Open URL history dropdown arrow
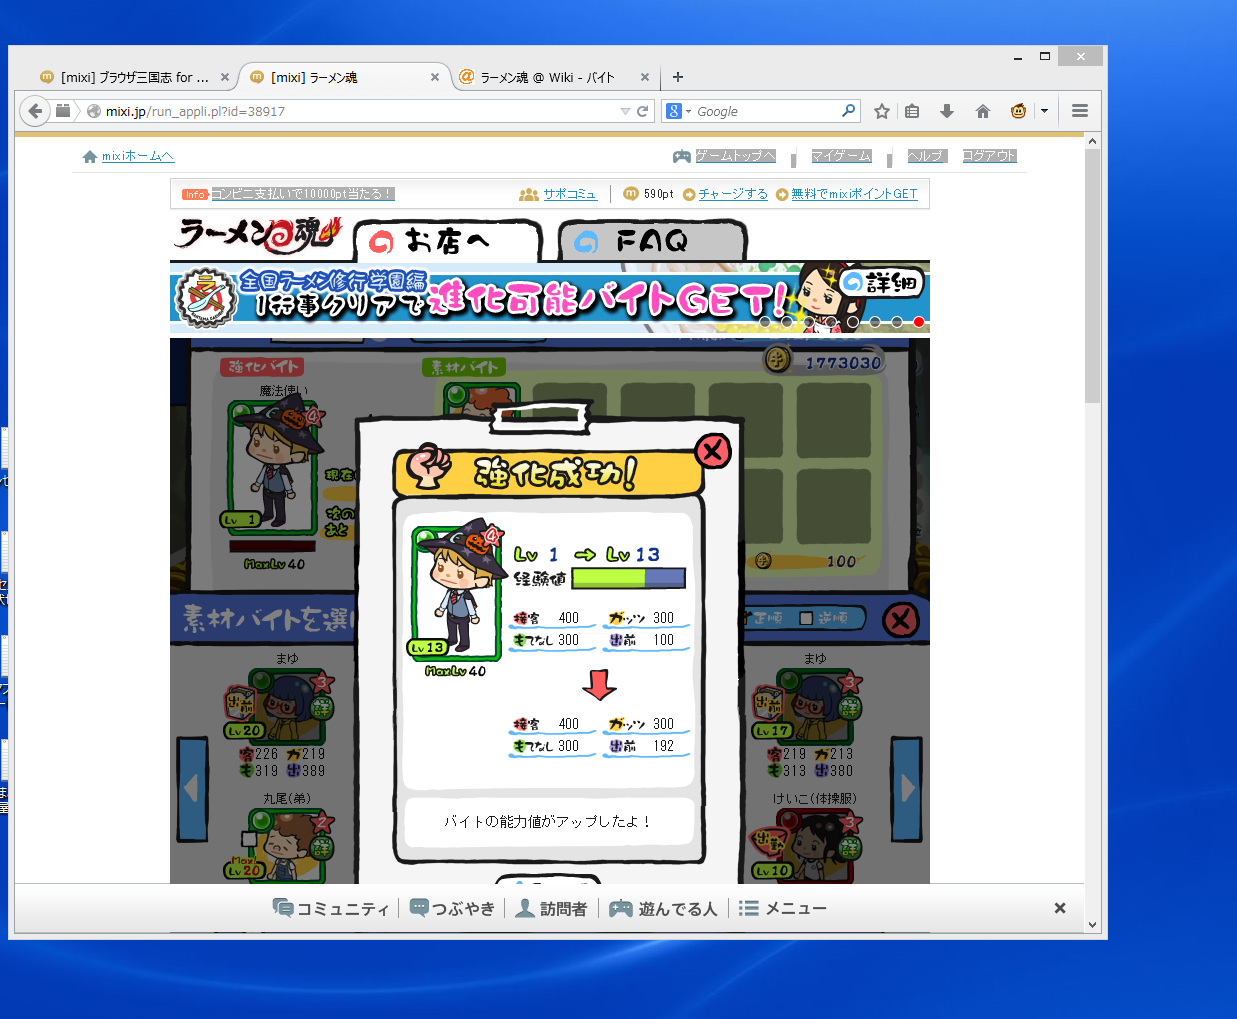Image resolution: width=1237 pixels, height=1019 pixels. [x=625, y=111]
